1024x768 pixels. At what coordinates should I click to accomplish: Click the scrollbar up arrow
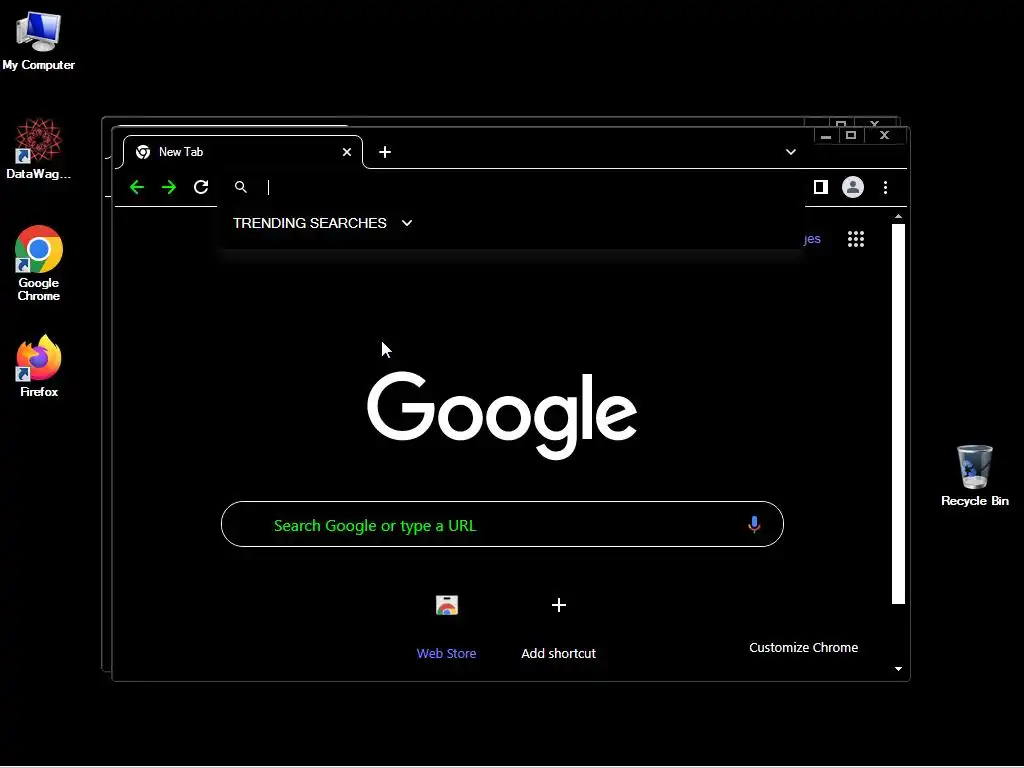(x=899, y=216)
